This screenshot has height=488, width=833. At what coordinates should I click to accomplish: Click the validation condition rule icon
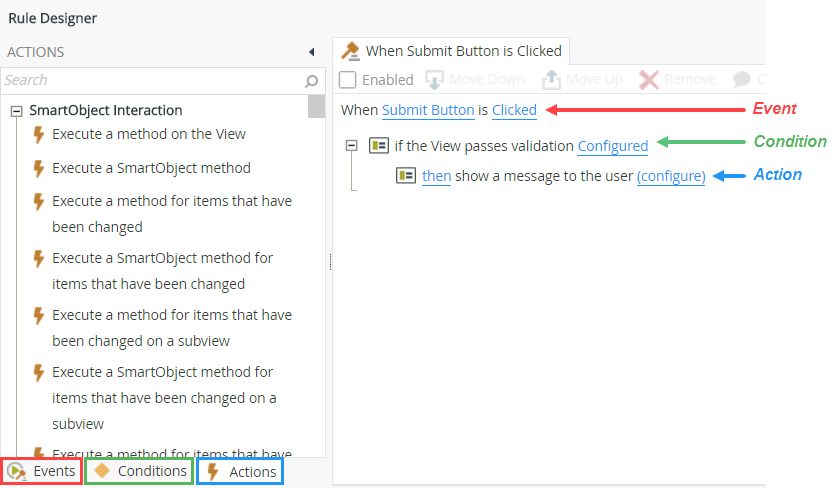click(x=379, y=146)
